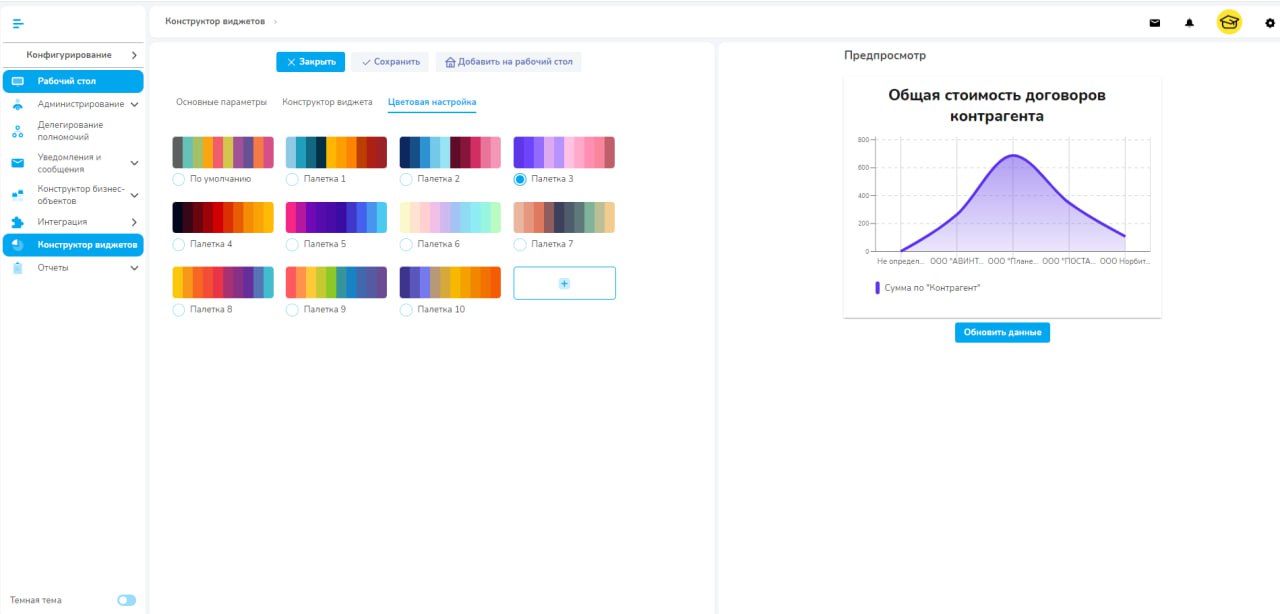The image size is (1280, 614).
Task: Select the По умолчанию radio button
Action: (179, 179)
